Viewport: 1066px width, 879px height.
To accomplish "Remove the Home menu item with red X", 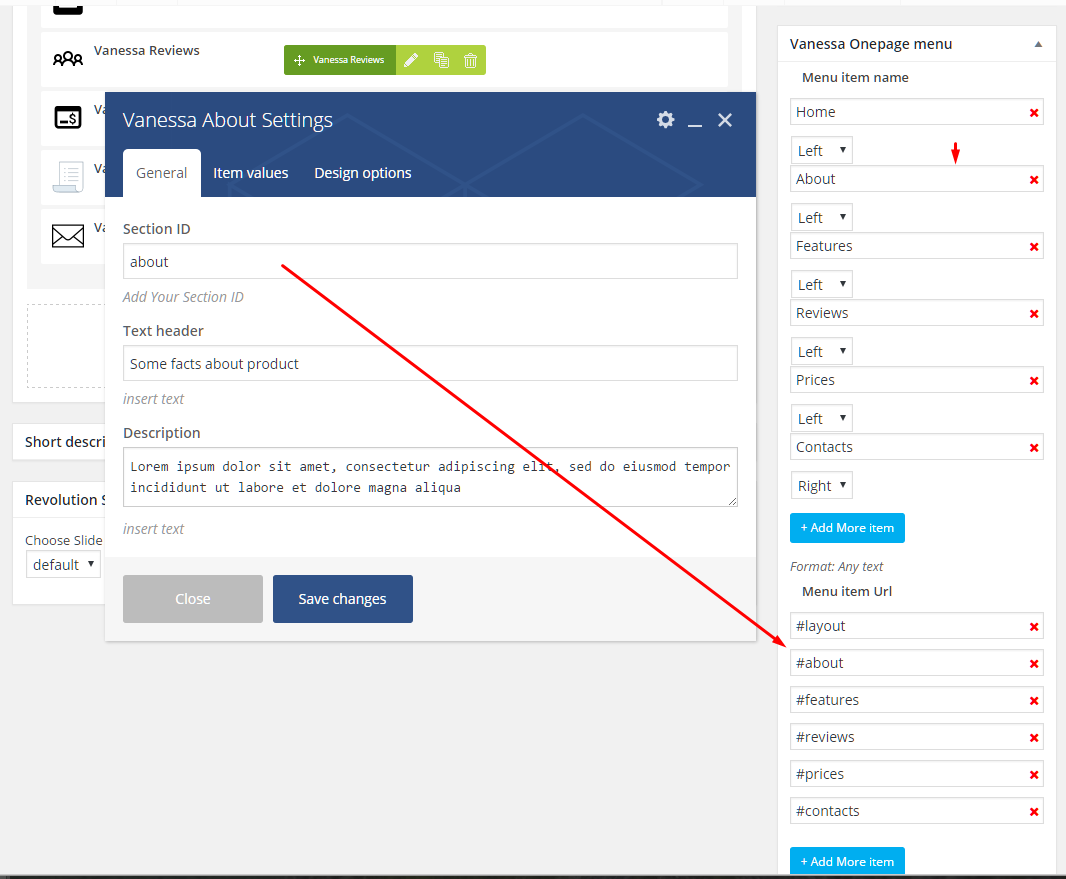I will 1034,113.
